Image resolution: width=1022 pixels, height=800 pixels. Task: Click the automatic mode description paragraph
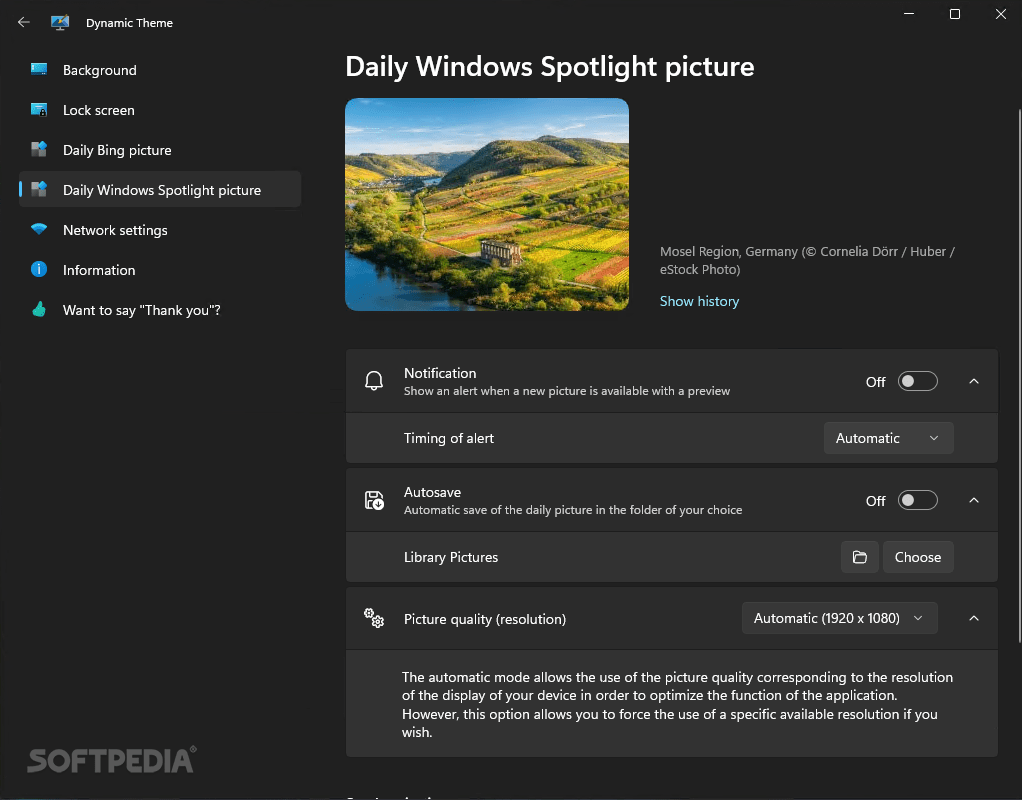point(677,705)
